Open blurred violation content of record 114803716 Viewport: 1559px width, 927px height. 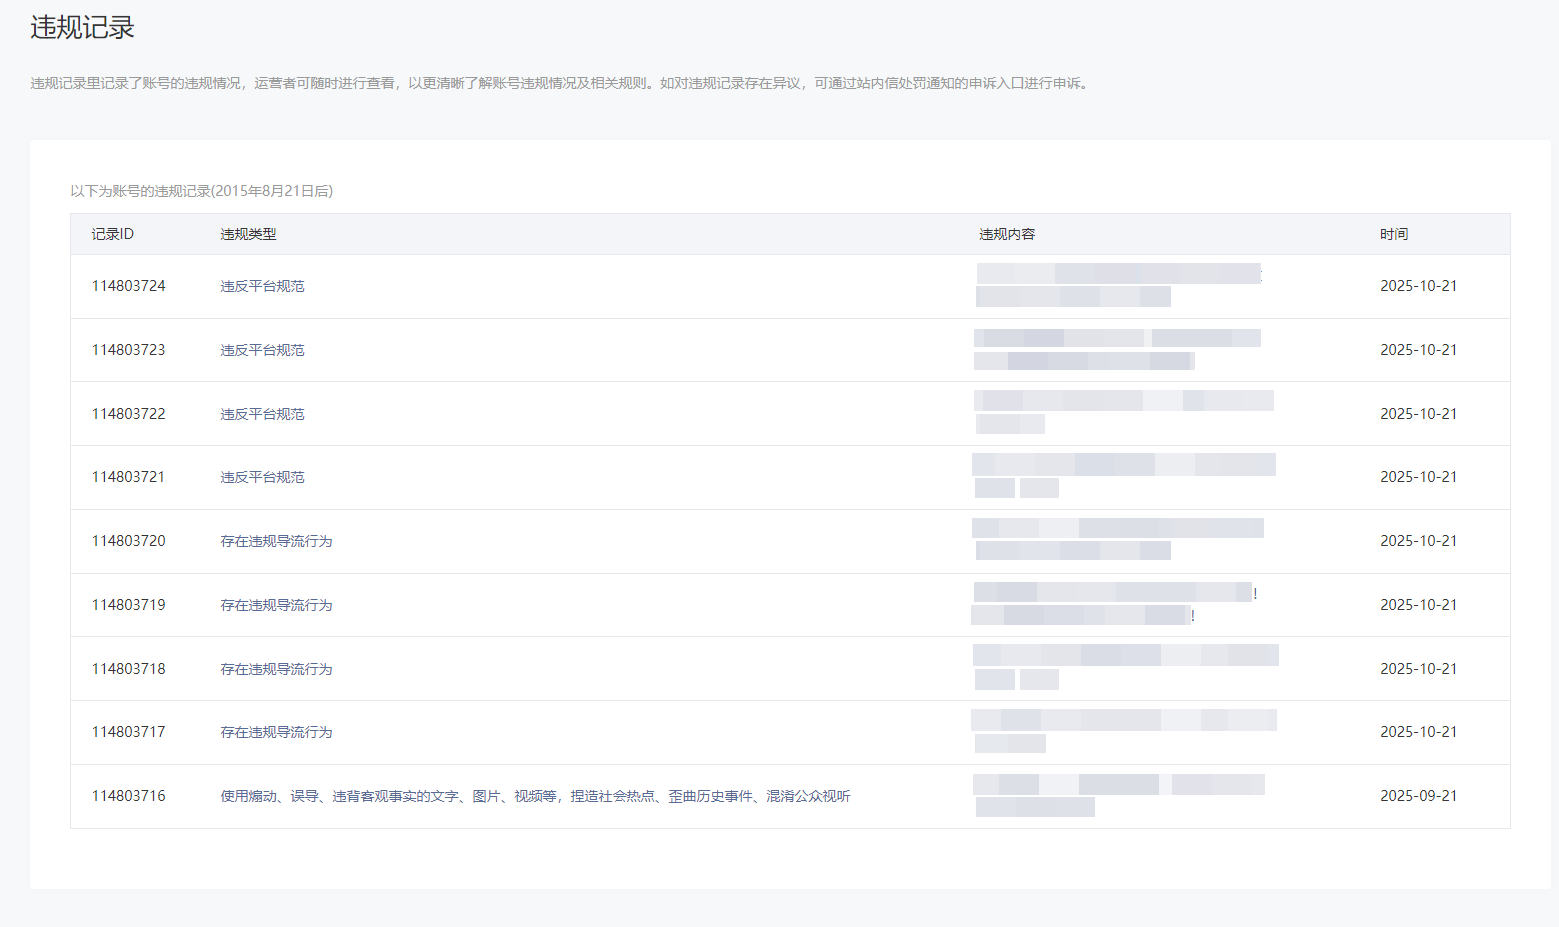point(1118,795)
